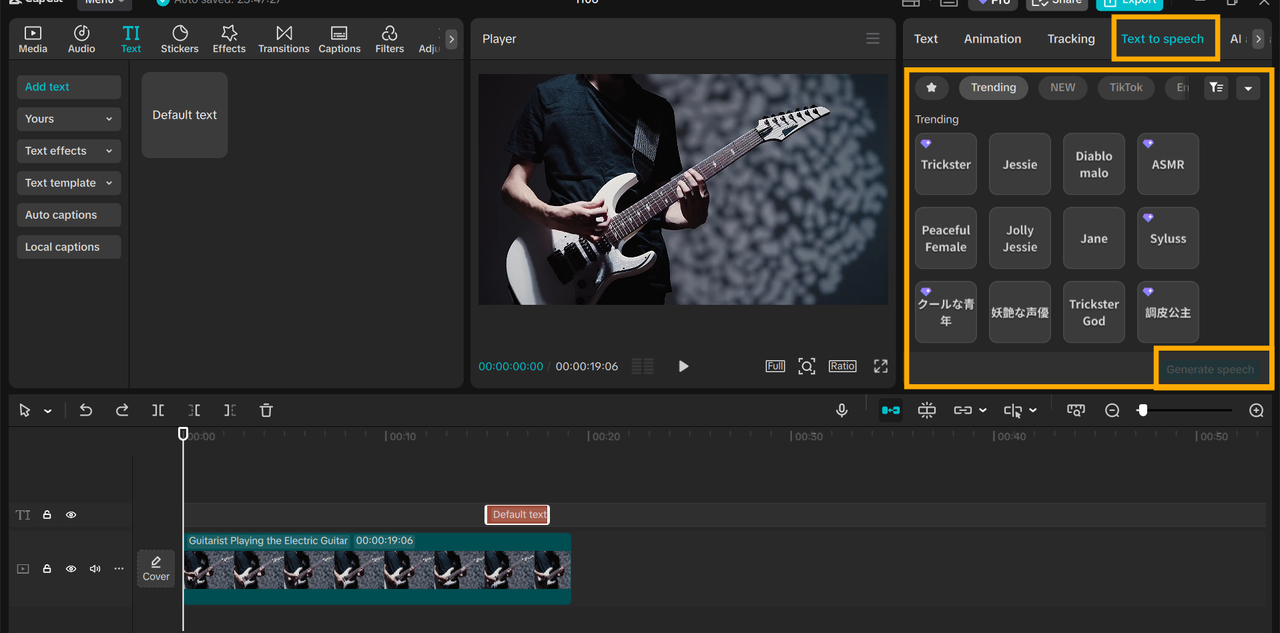Adjust the timeline zoom slider handle
1280x633 pixels.
(x=1143, y=410)
